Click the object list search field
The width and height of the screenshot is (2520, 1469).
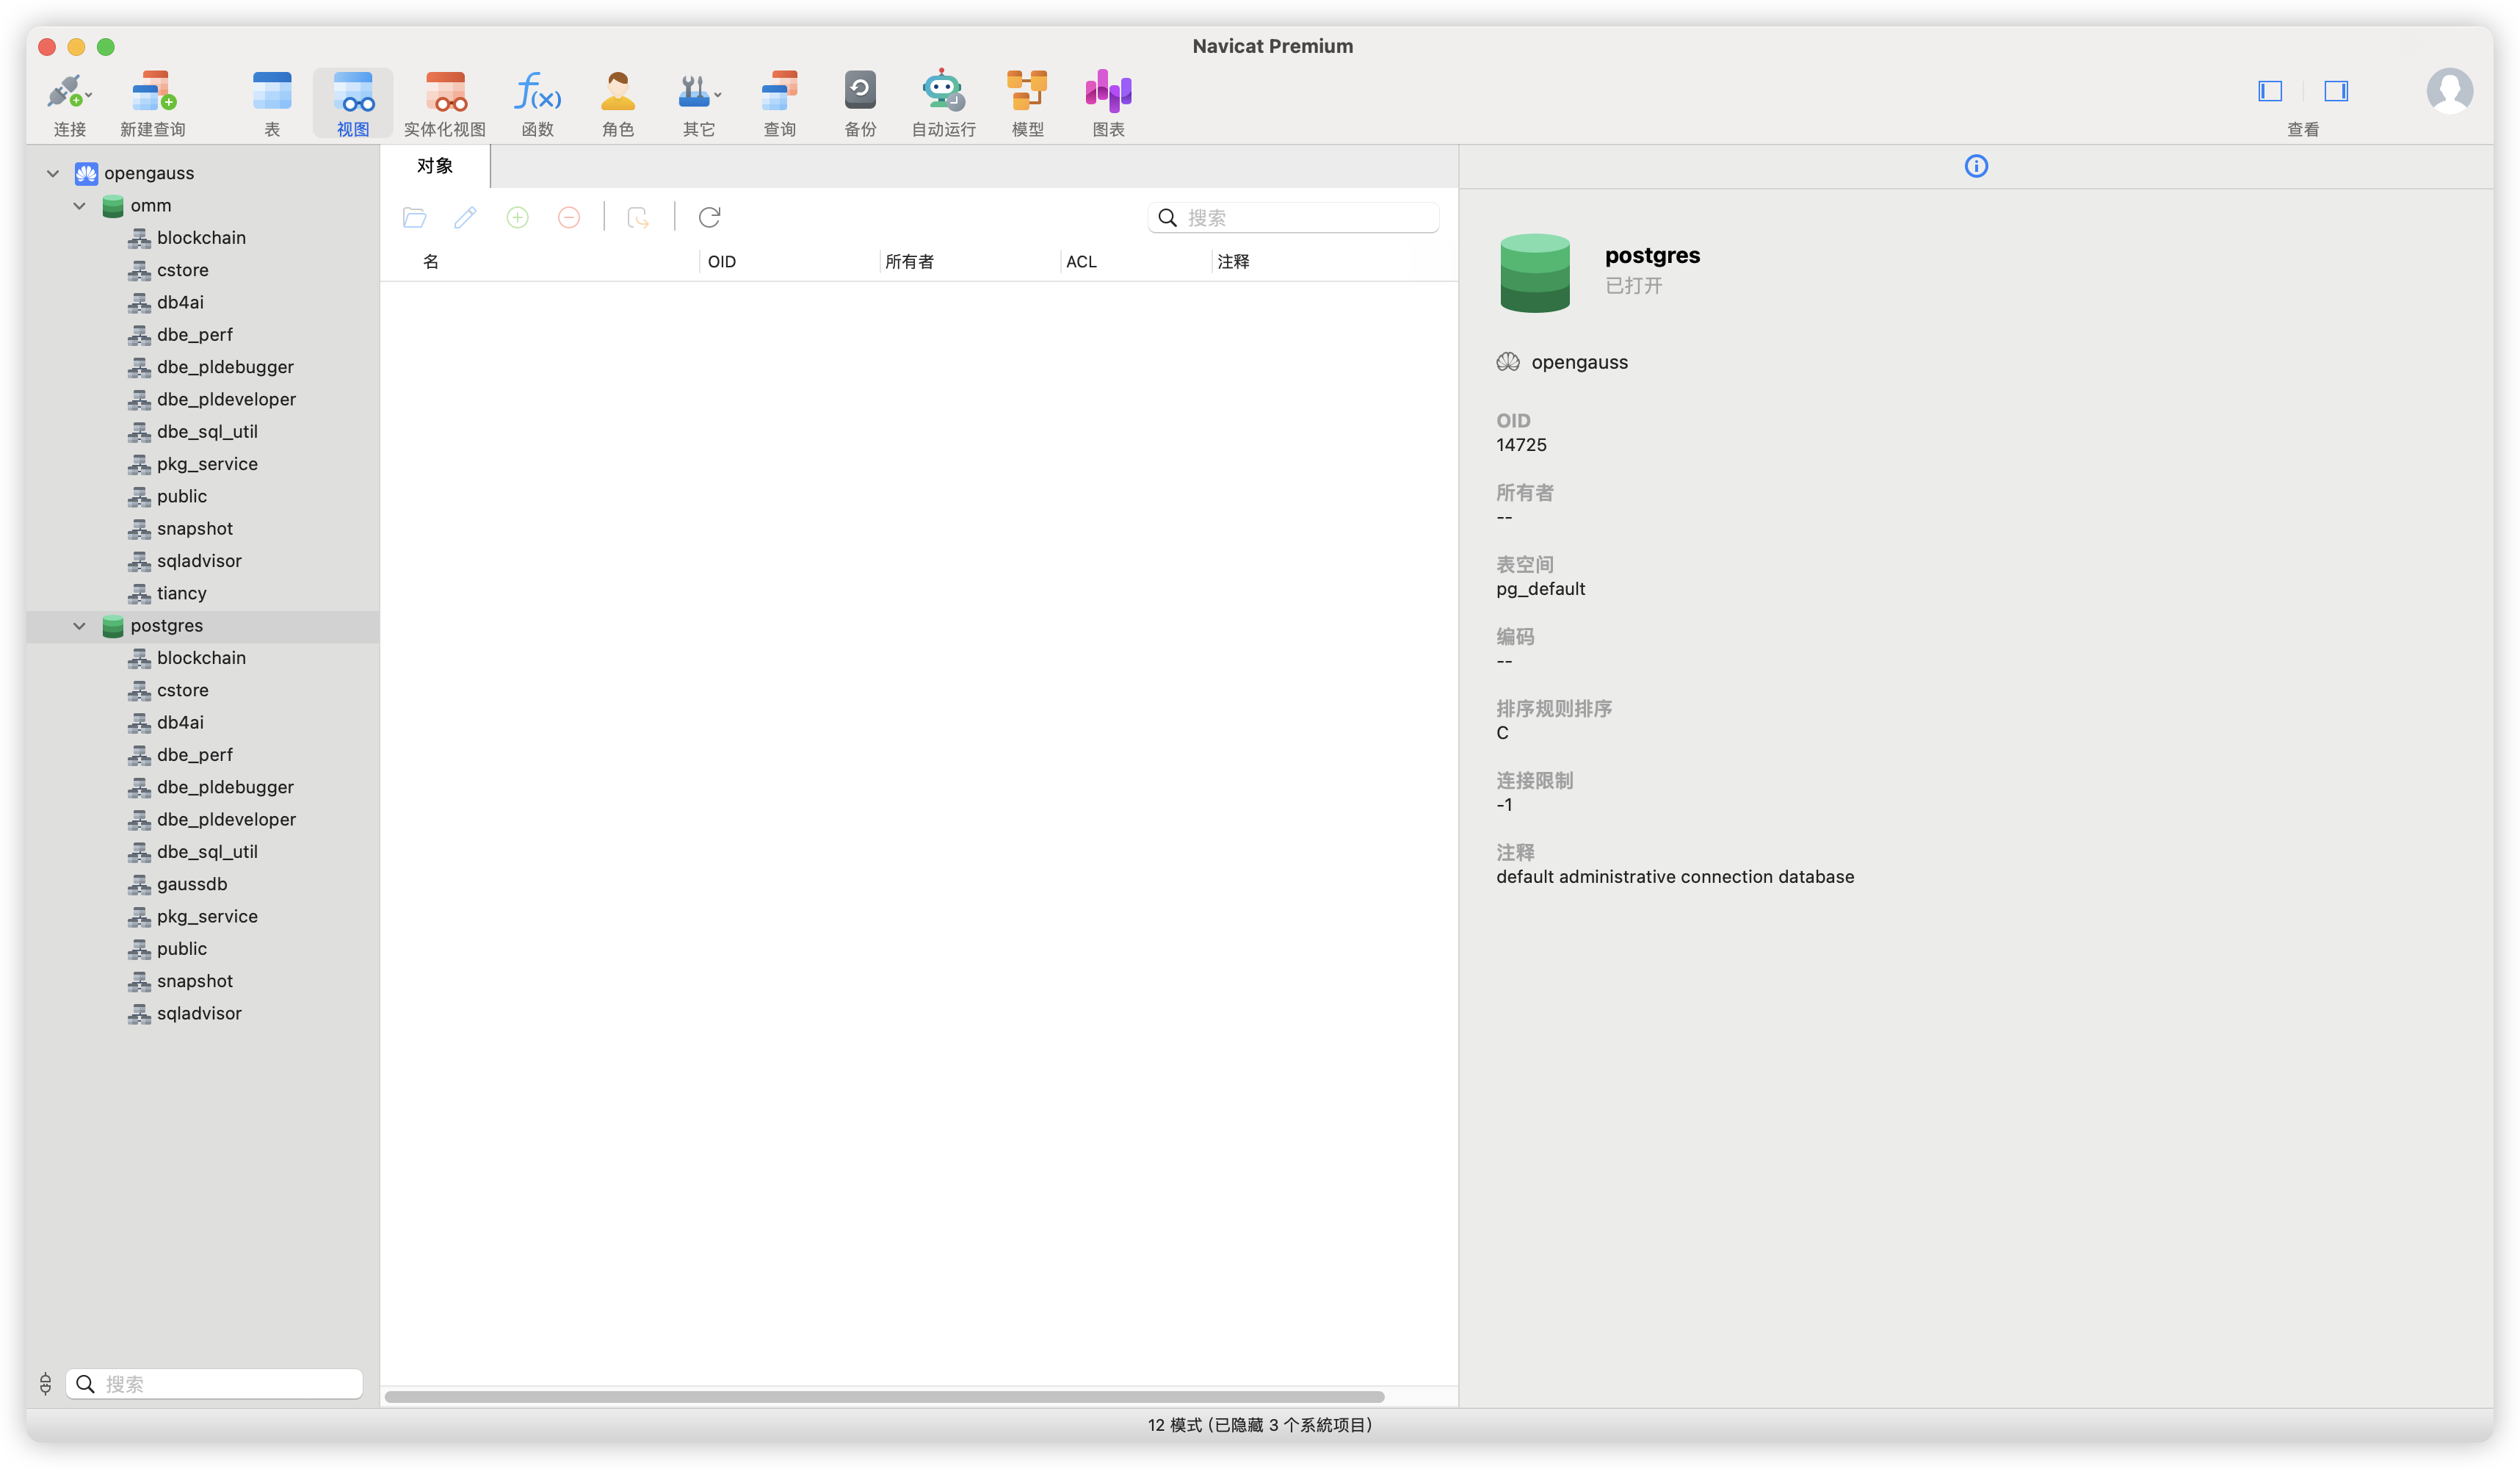pyautogui.click(x=1293, y=217)
